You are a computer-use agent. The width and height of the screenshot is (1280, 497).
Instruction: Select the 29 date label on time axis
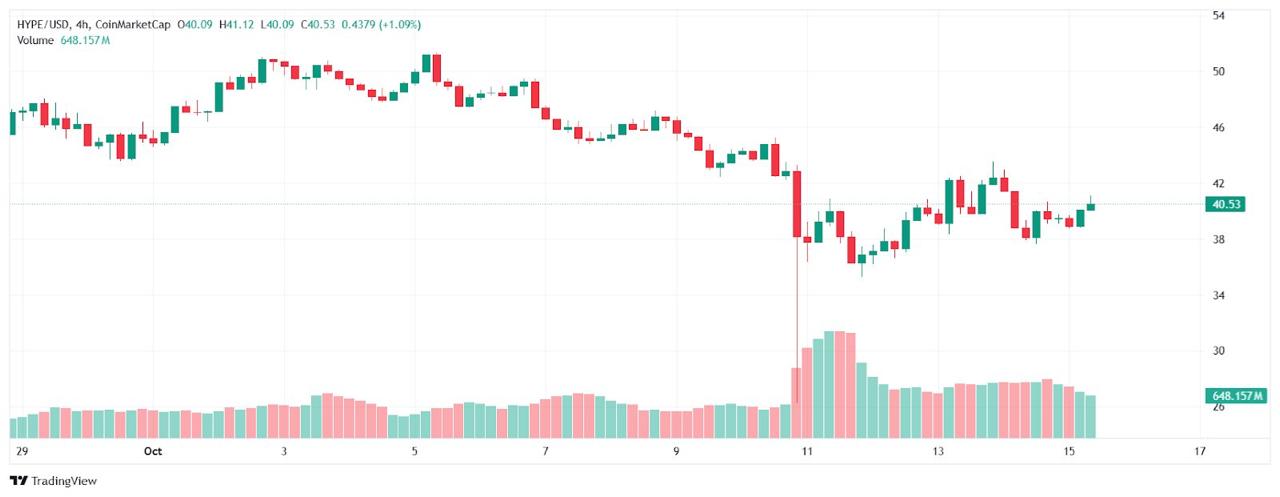[x=21, y=452]
